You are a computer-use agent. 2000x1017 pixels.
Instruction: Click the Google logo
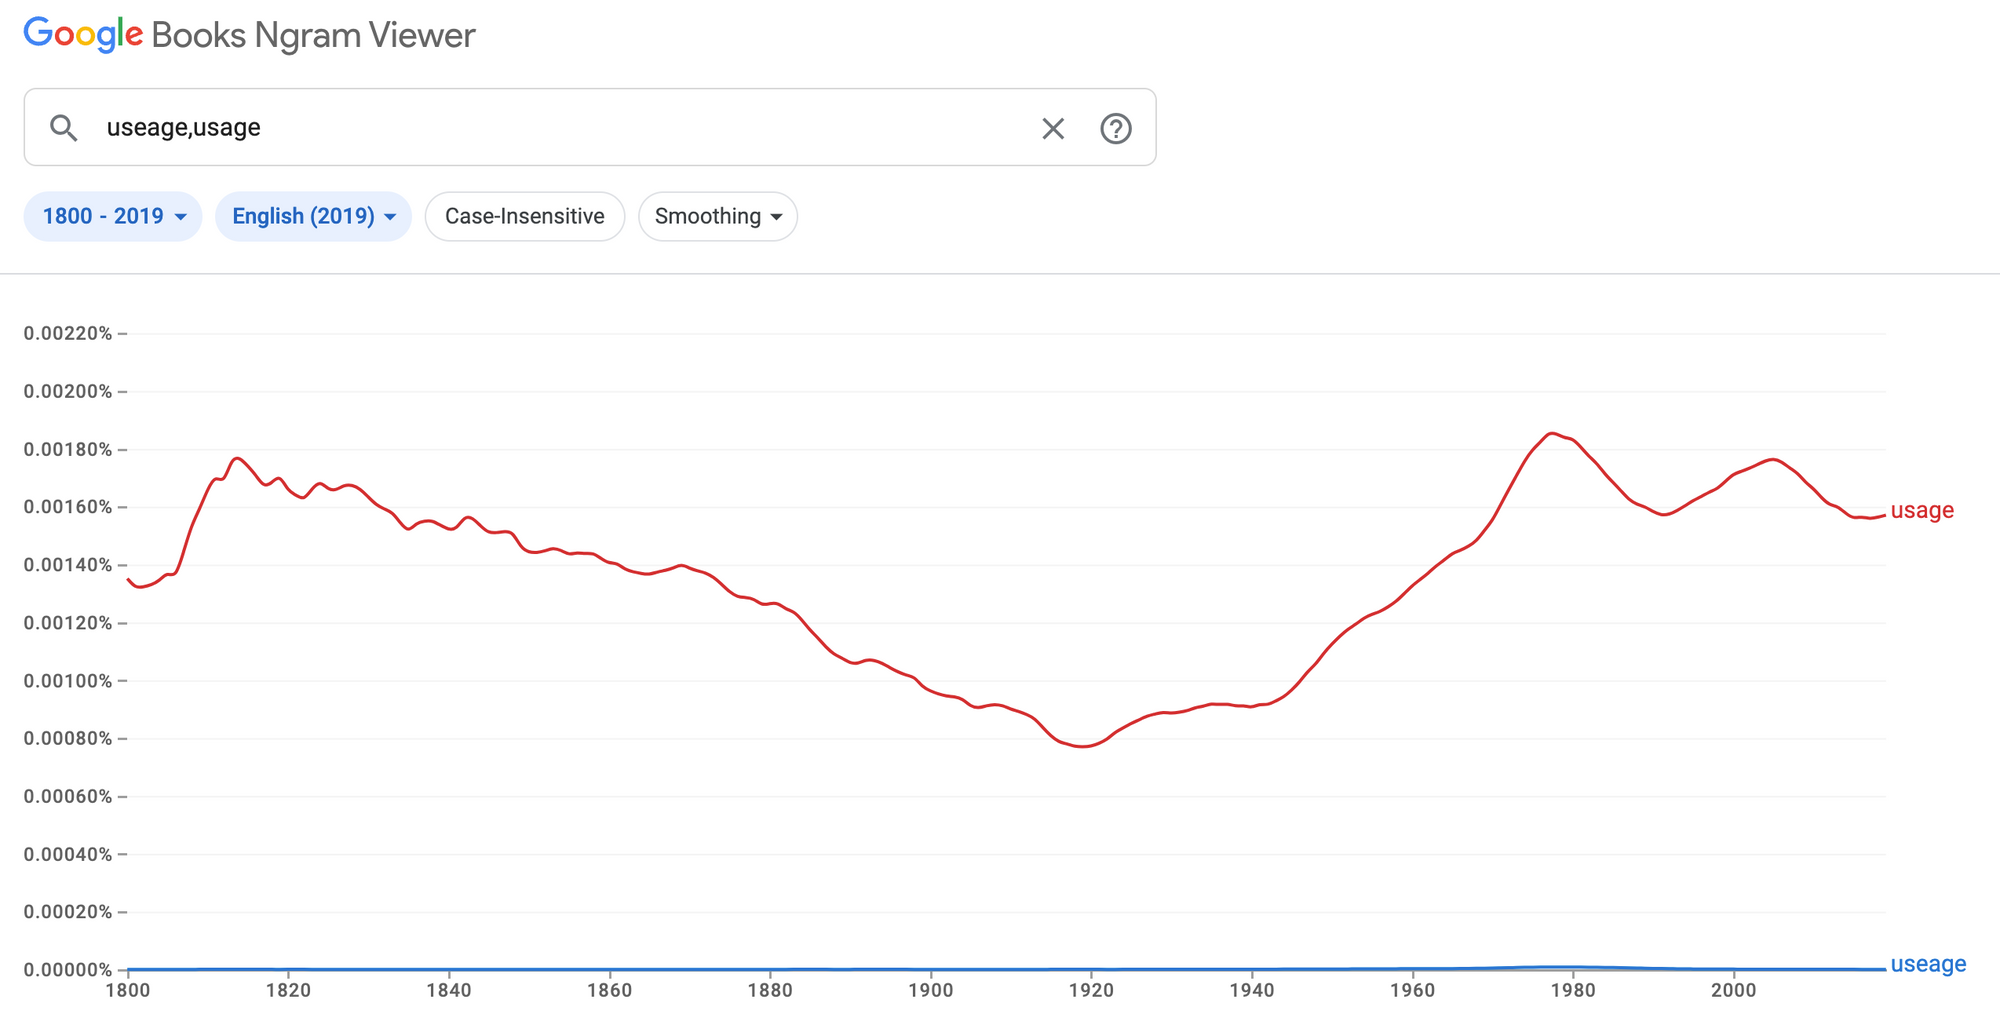pyautogui.click(x=84, y=35)
